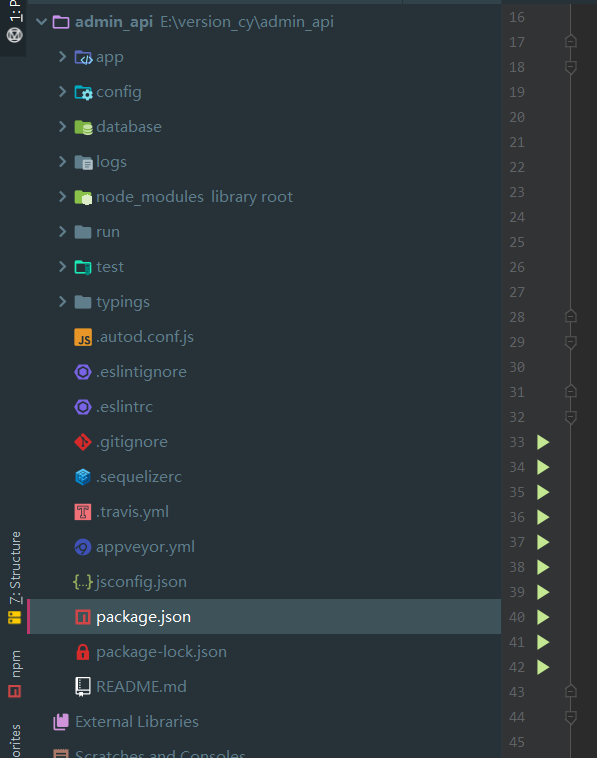
Task: Click the node_modules library folder icon
Action: [x=83, y=197]
